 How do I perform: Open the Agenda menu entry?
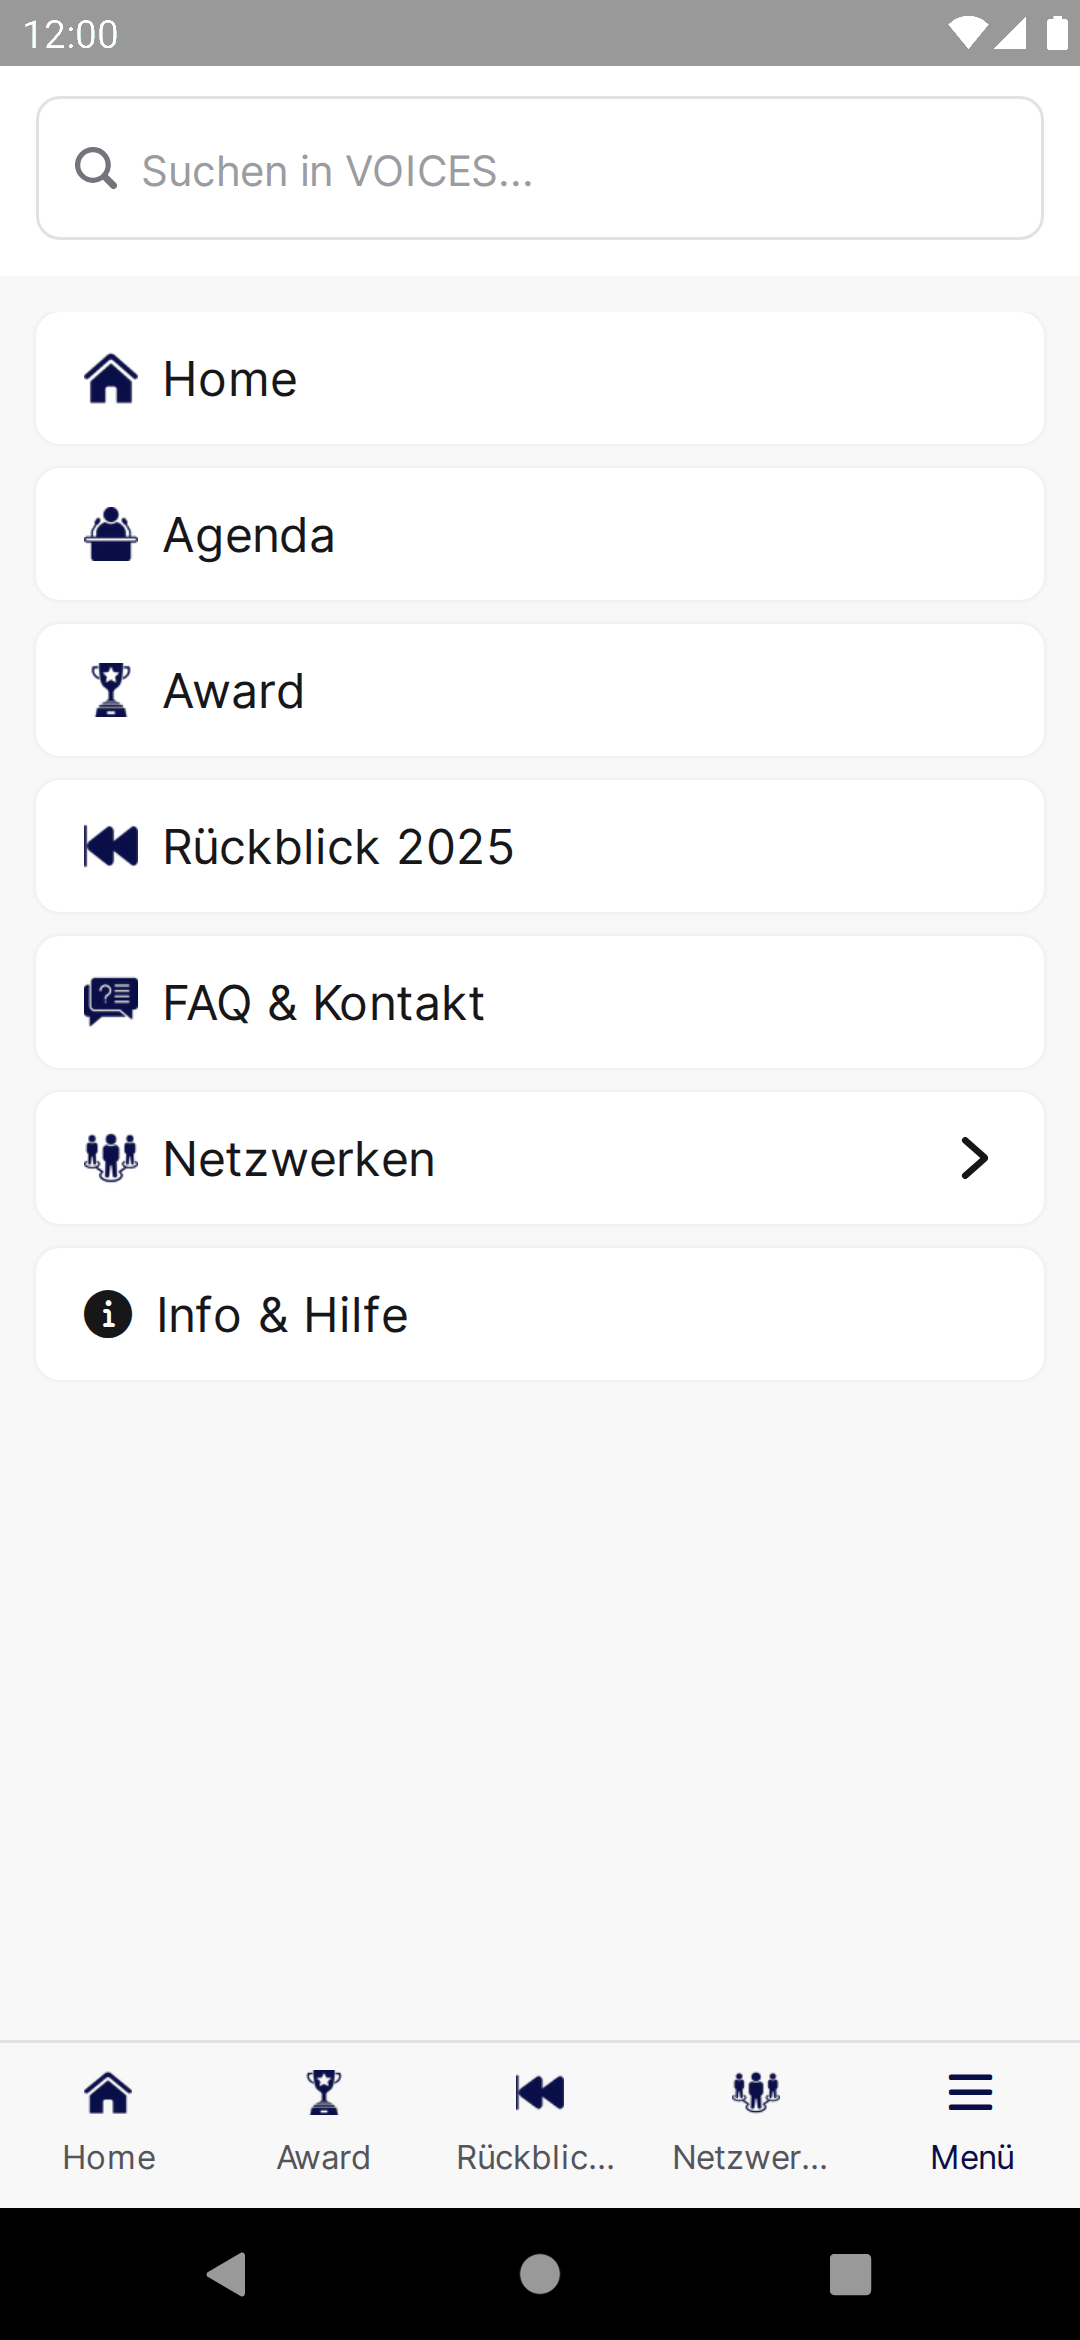(x=540, y=535)
